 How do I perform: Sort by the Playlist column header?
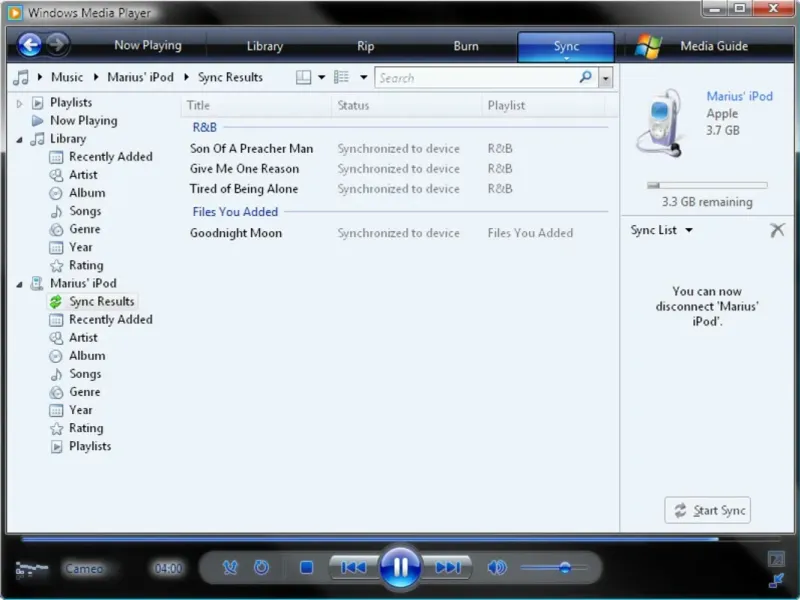(543, 106)
